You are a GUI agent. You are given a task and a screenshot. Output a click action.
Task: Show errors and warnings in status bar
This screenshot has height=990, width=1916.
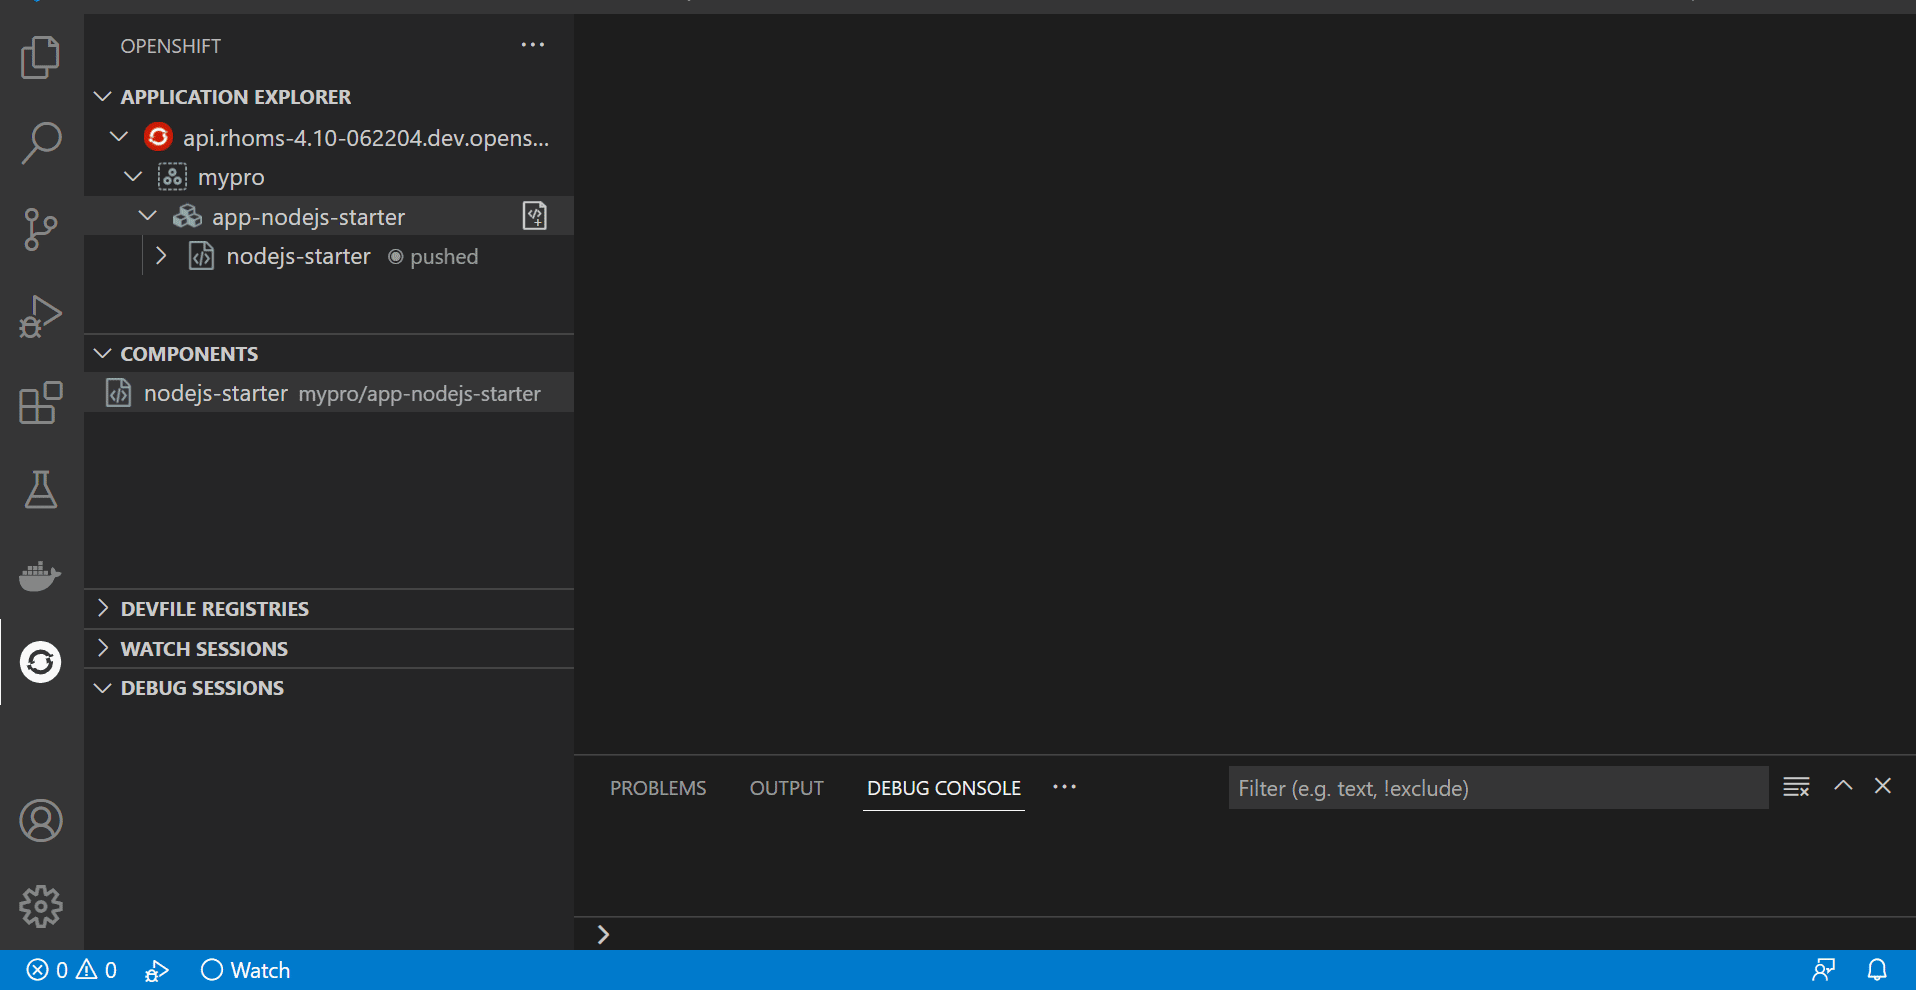71,970
